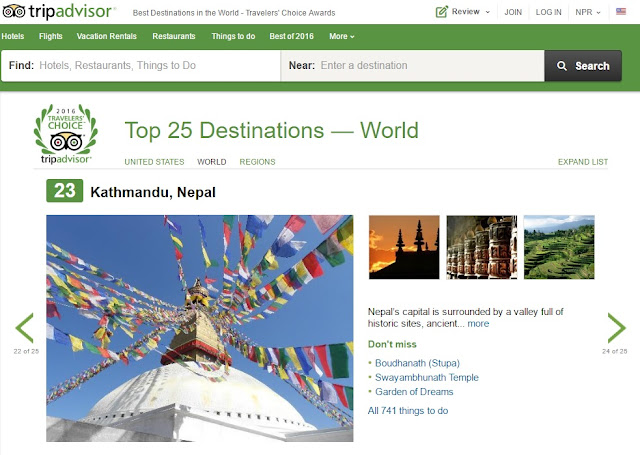Click the Best Destinations in the World tagline
Image resolution: width=640 pixels, height=455 pixels.
coord(234,13)
